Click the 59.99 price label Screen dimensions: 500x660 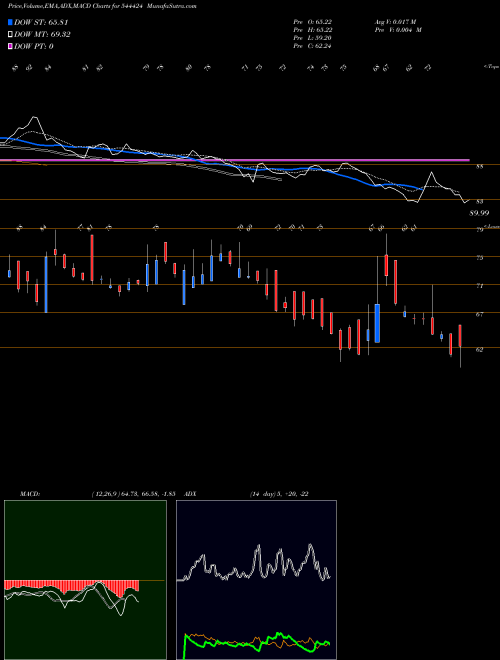(479, 213)
